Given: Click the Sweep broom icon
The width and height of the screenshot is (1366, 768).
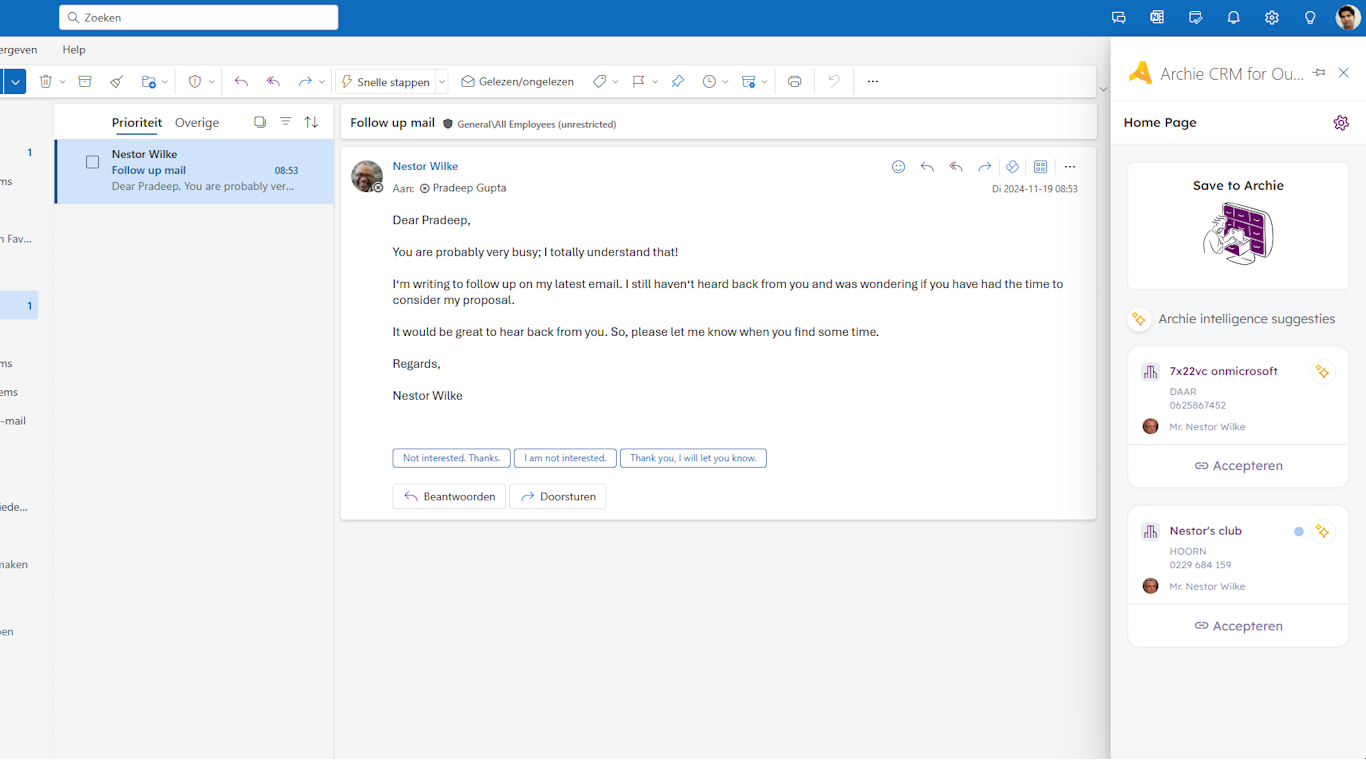Looking at the screenshot, I should coord(117,82).
